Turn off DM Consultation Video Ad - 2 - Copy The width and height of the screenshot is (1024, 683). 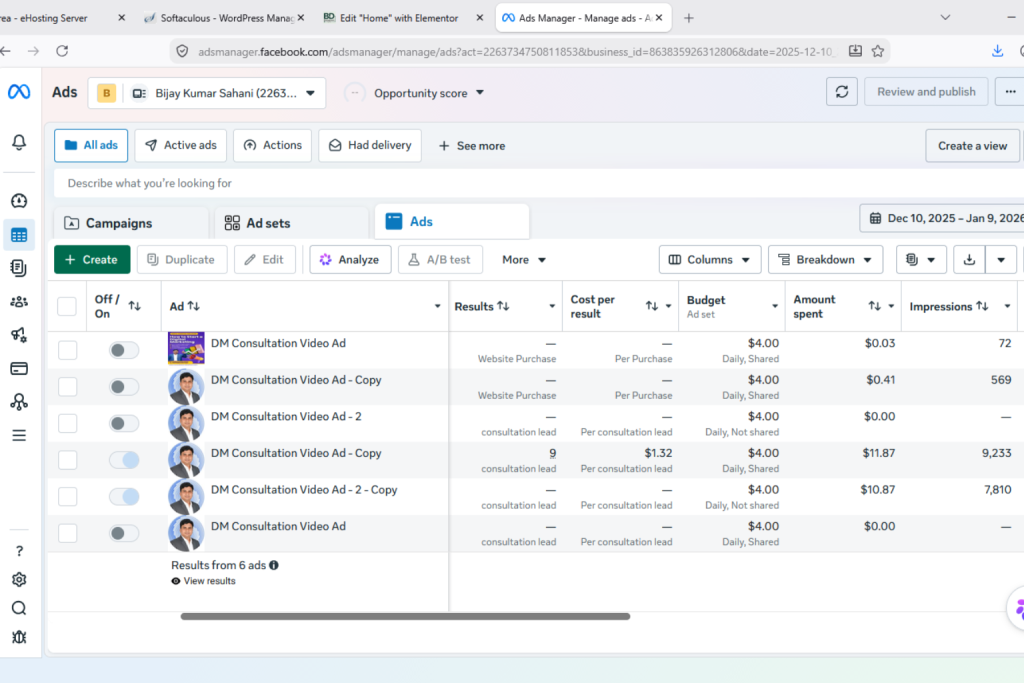click(123, 496)
